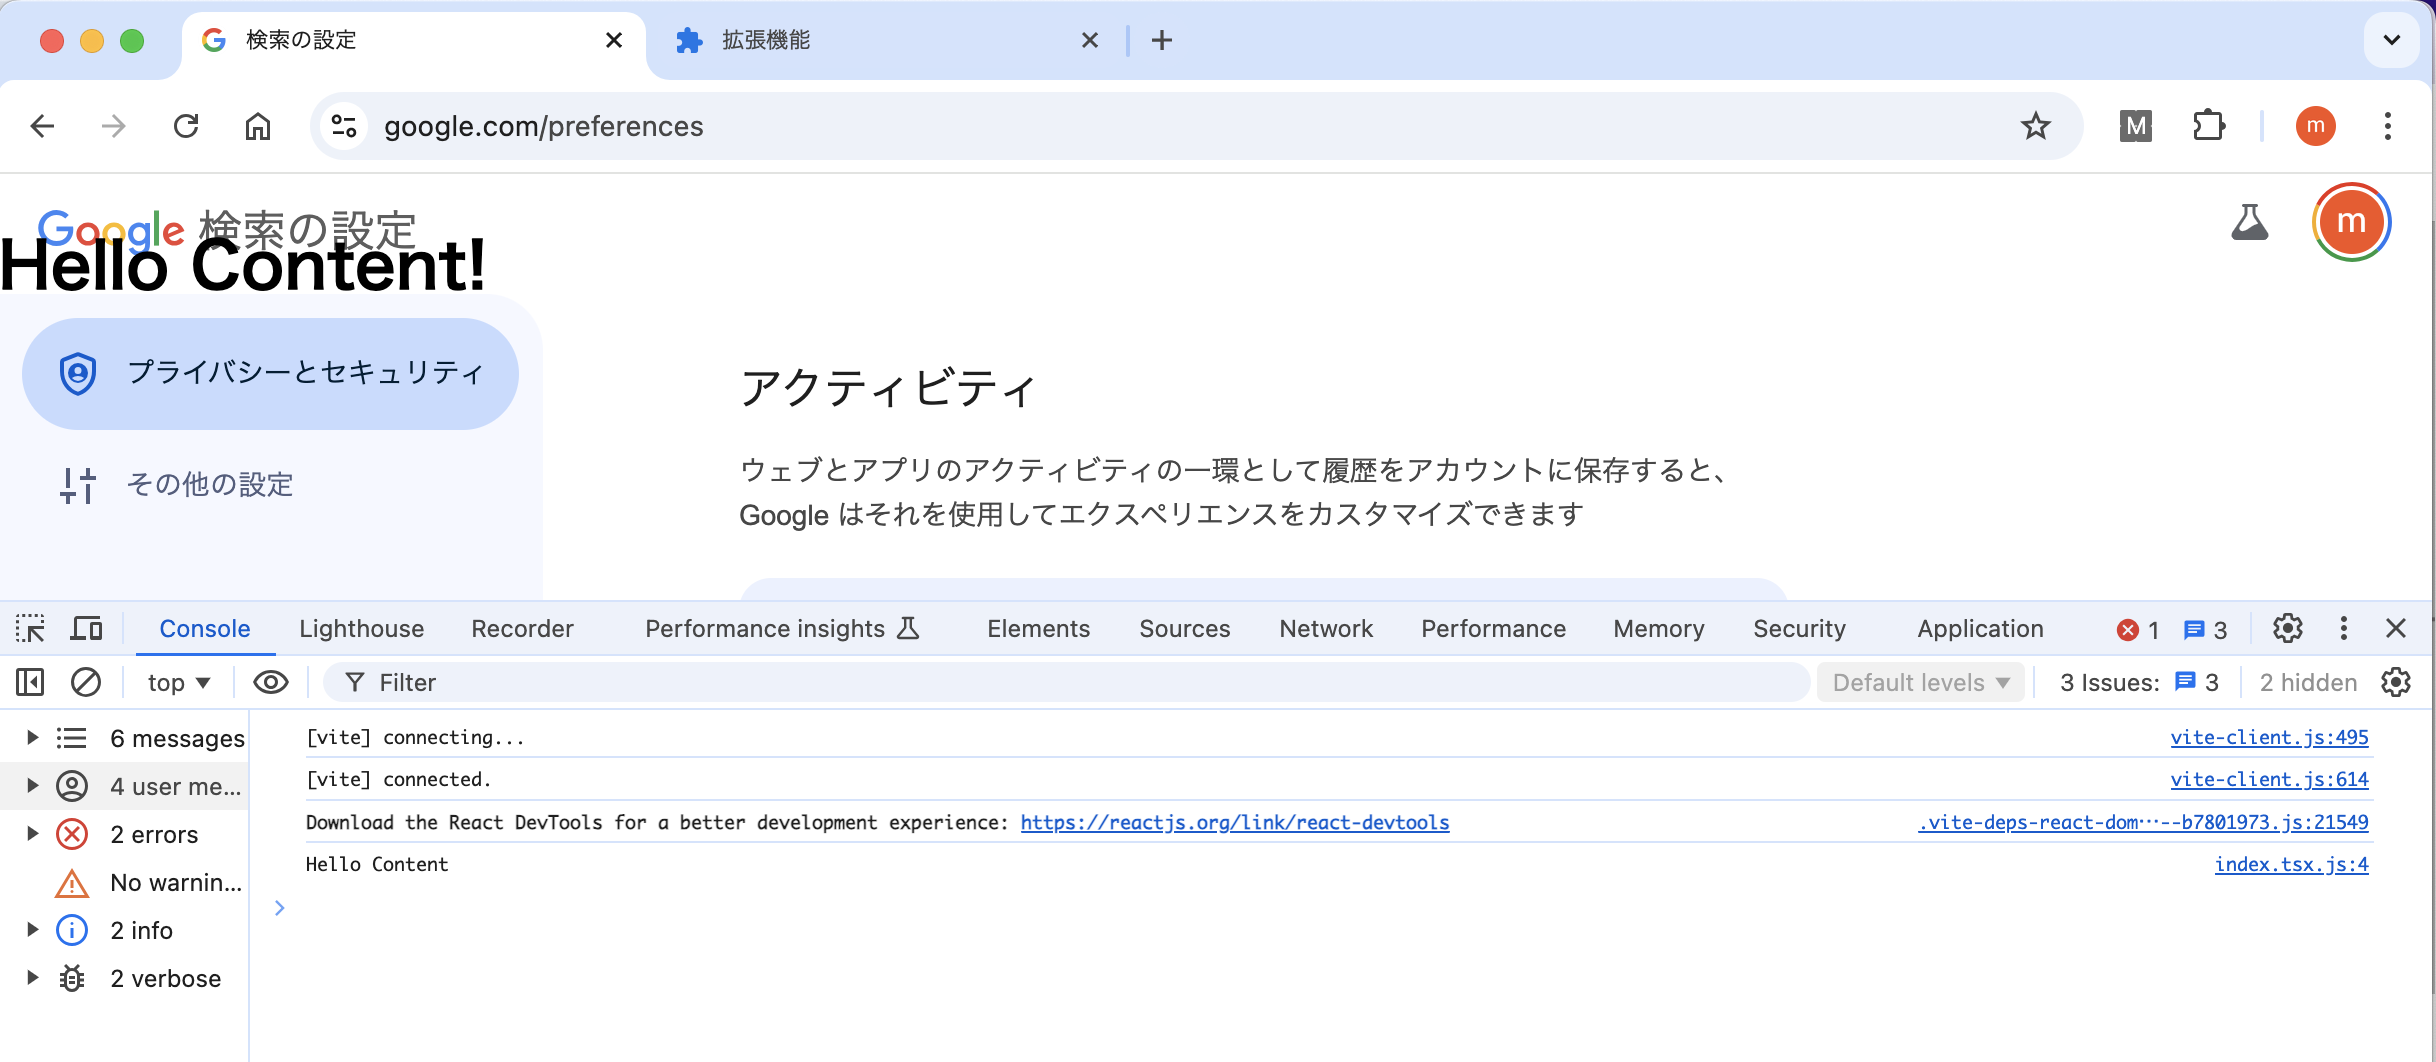
Task: Create a live expression with the eye icon
Action: (268, 682)
